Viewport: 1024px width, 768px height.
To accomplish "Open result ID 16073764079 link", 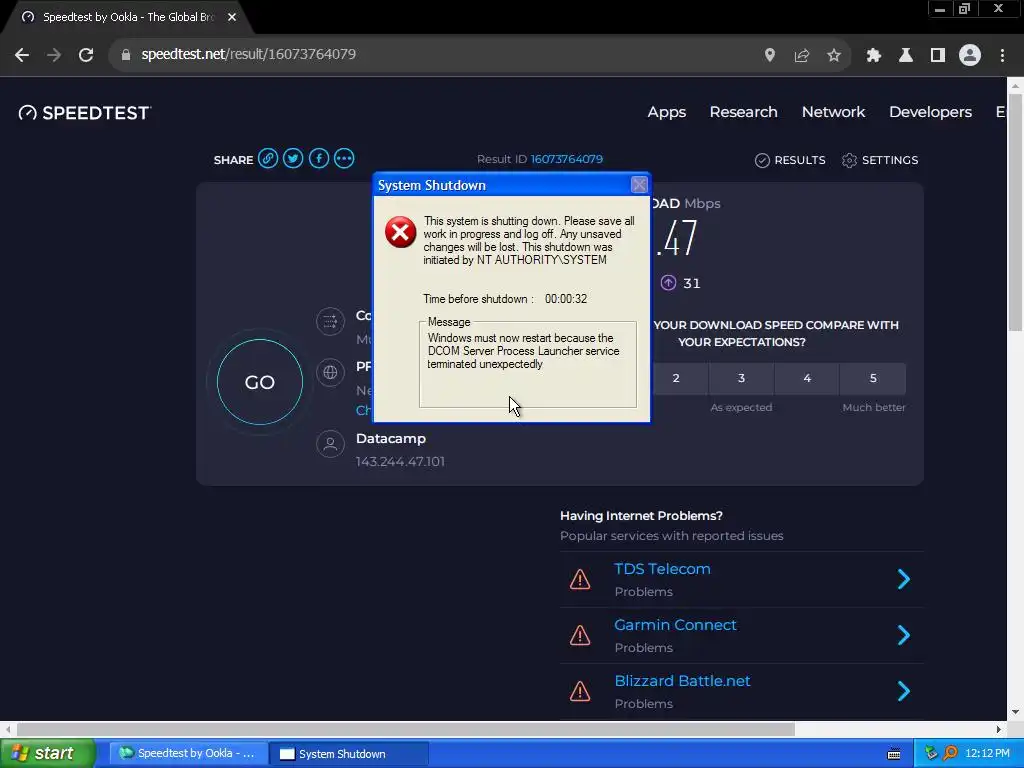I will pyautogui.click(x=566, y=159).
